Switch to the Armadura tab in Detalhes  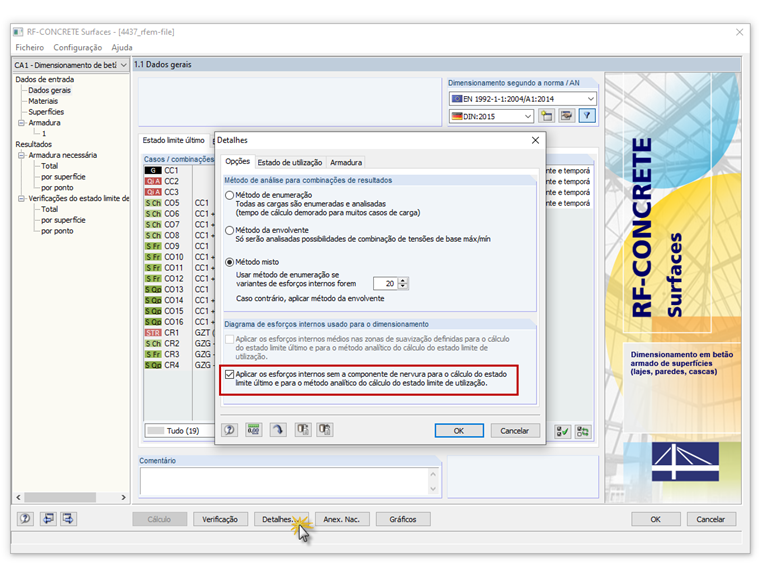click(346, 162)
